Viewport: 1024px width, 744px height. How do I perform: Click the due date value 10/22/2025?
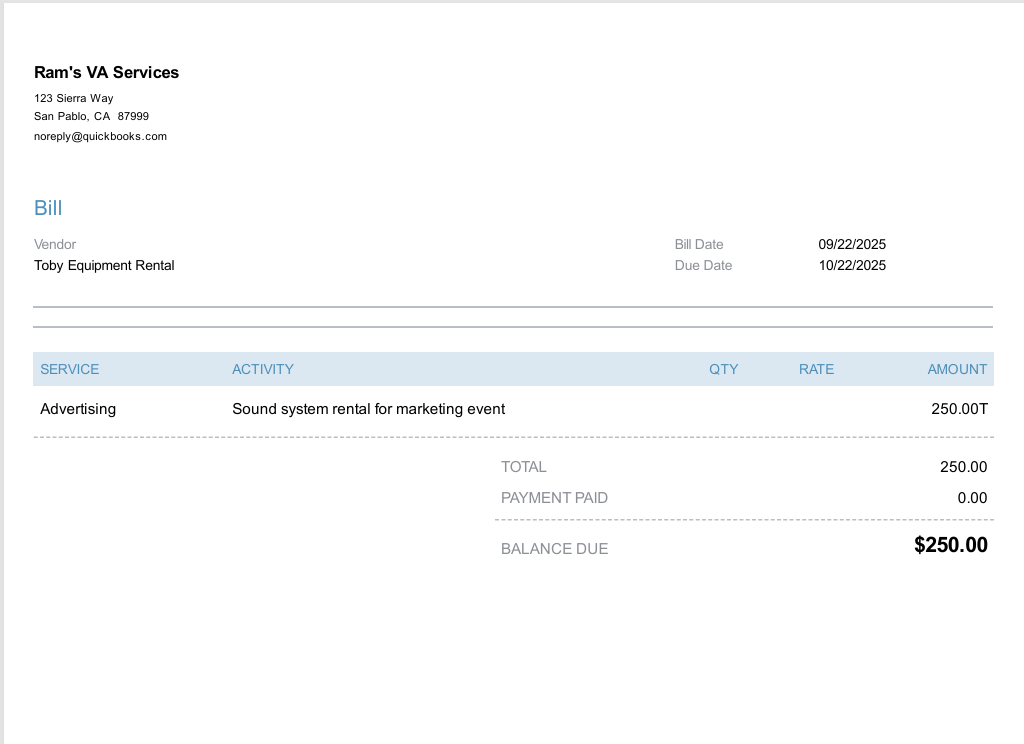click(852, 265)
